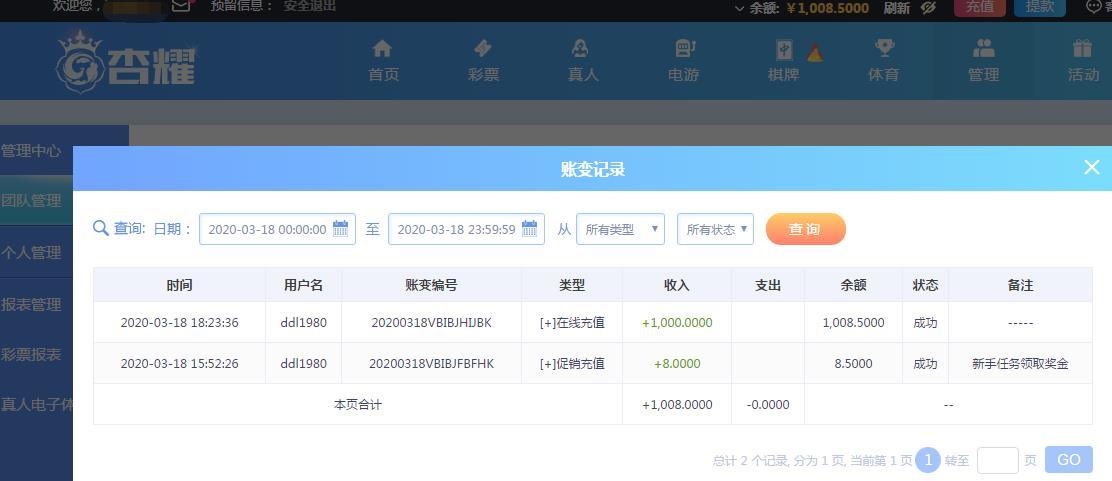This screenshot has width=1112, height=481.
Task: Expand the [+]在线充值 record row
Action: click(x=572, y=323)
